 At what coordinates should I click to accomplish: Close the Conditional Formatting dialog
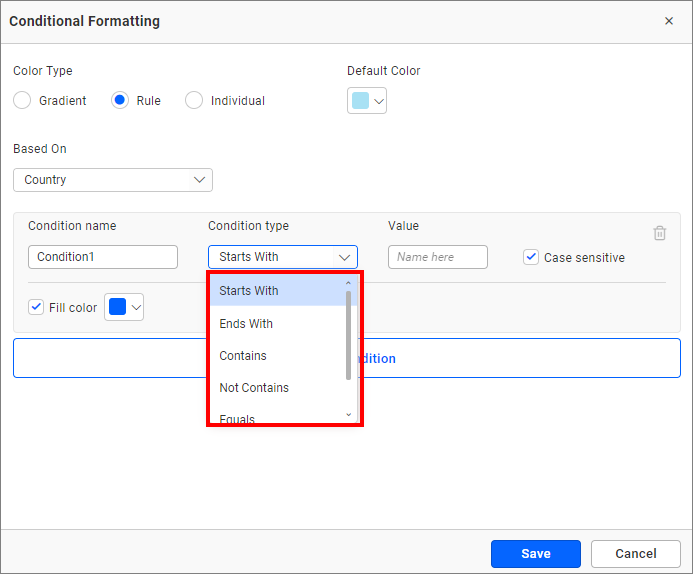click(x=669, y=21)
